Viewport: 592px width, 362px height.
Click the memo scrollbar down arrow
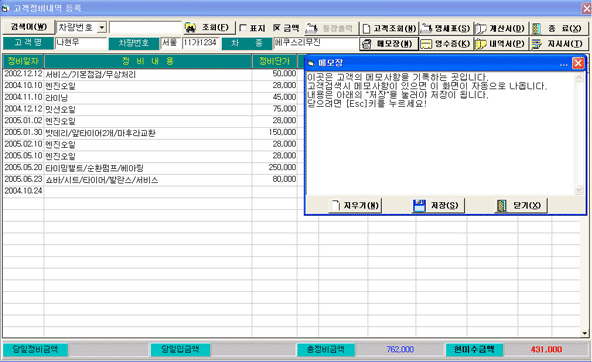[578, 190]
